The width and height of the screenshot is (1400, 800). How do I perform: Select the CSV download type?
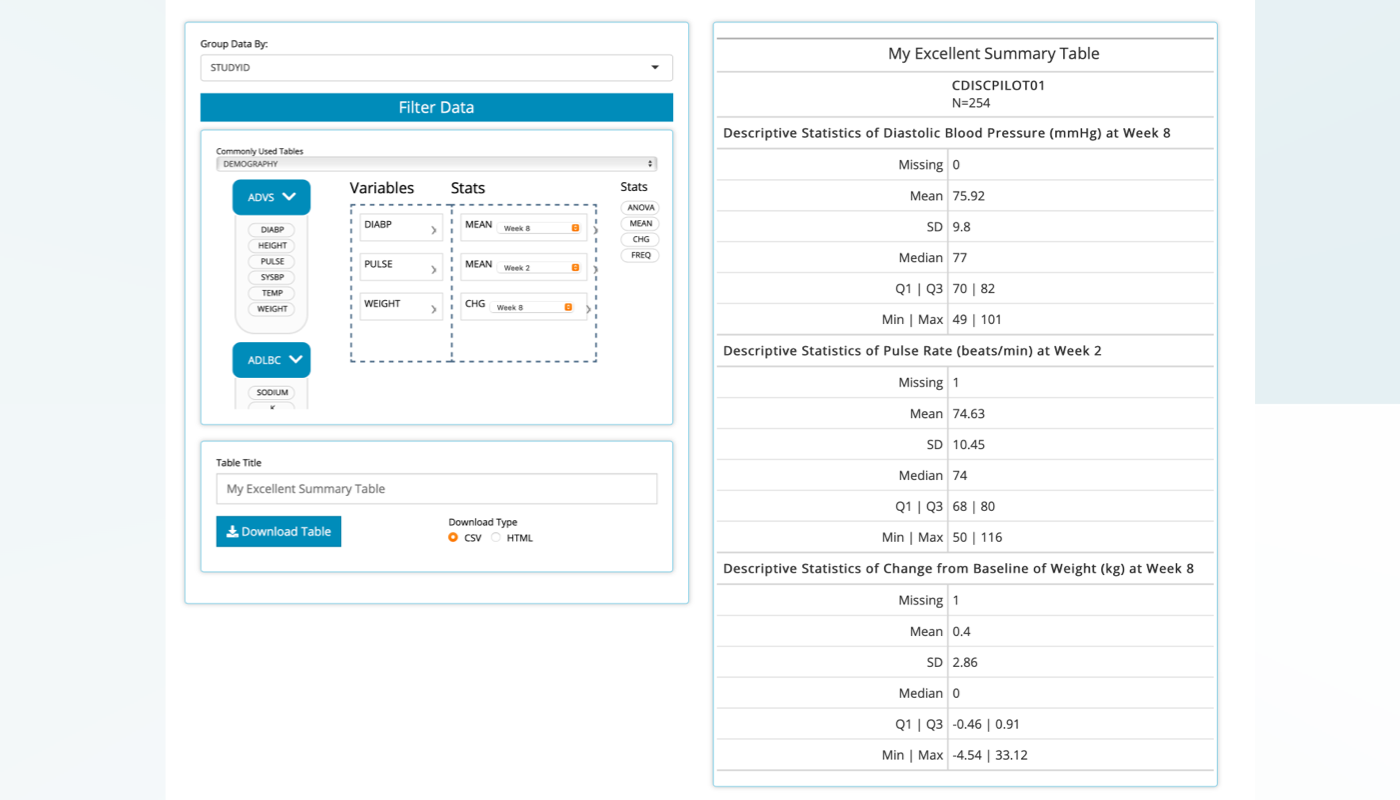pos(453,538)
